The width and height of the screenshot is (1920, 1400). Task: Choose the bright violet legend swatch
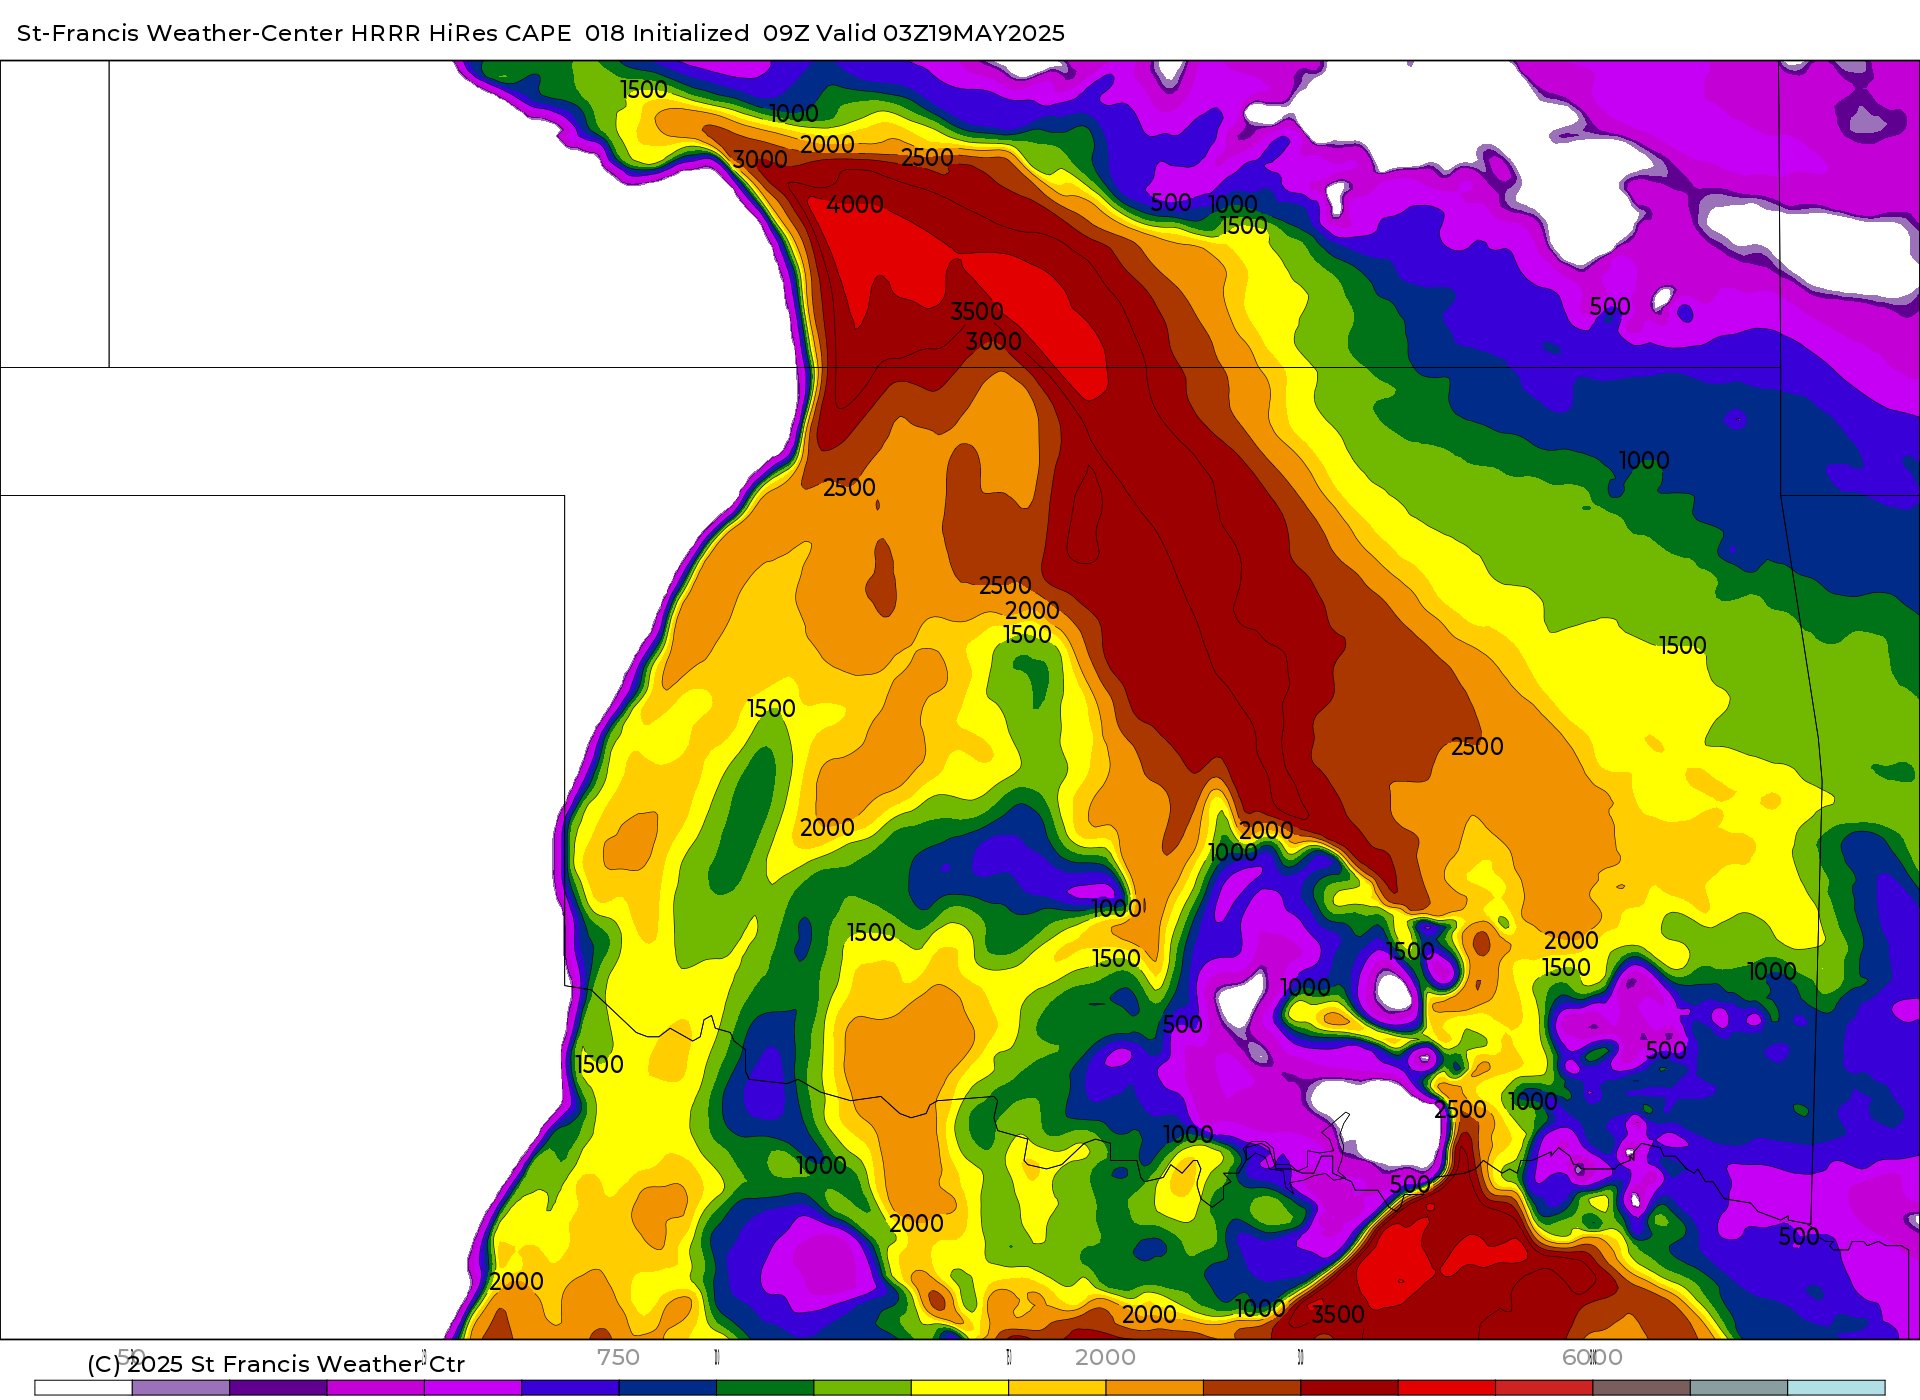point(473,1388)
